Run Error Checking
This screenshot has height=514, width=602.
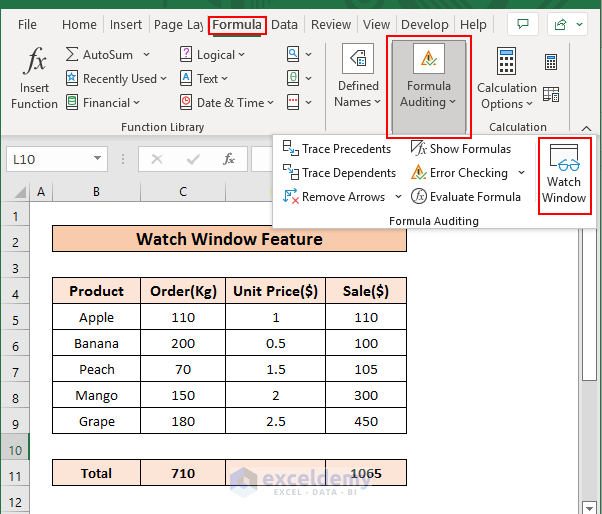459,173
